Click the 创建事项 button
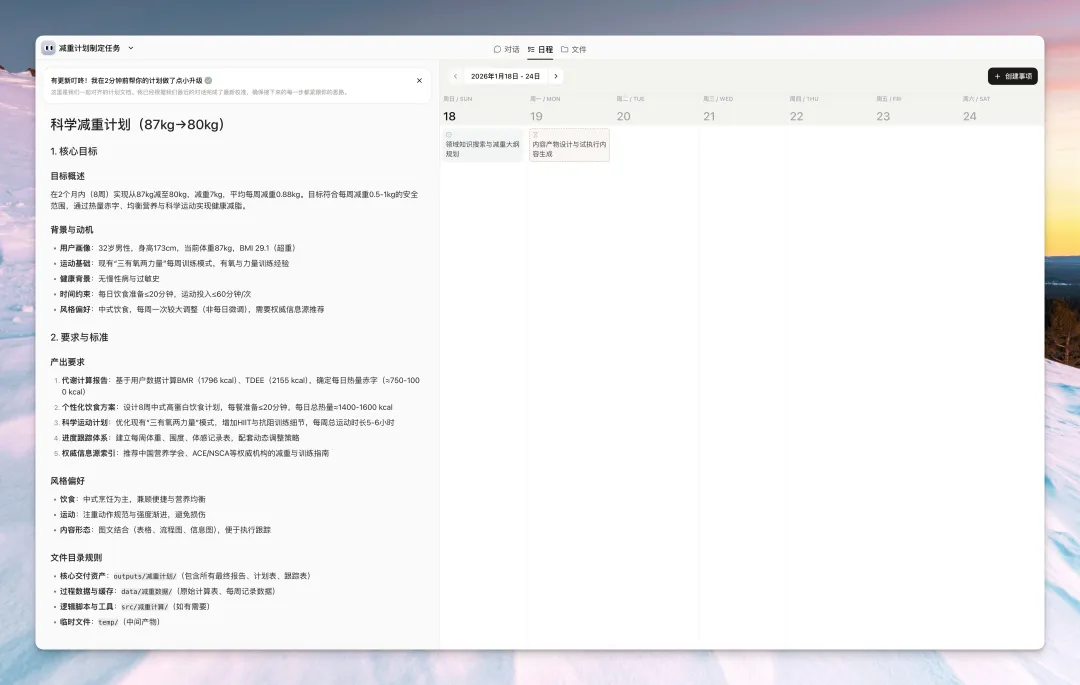Screen dimensions: 1080x685 pos(1012,76)
